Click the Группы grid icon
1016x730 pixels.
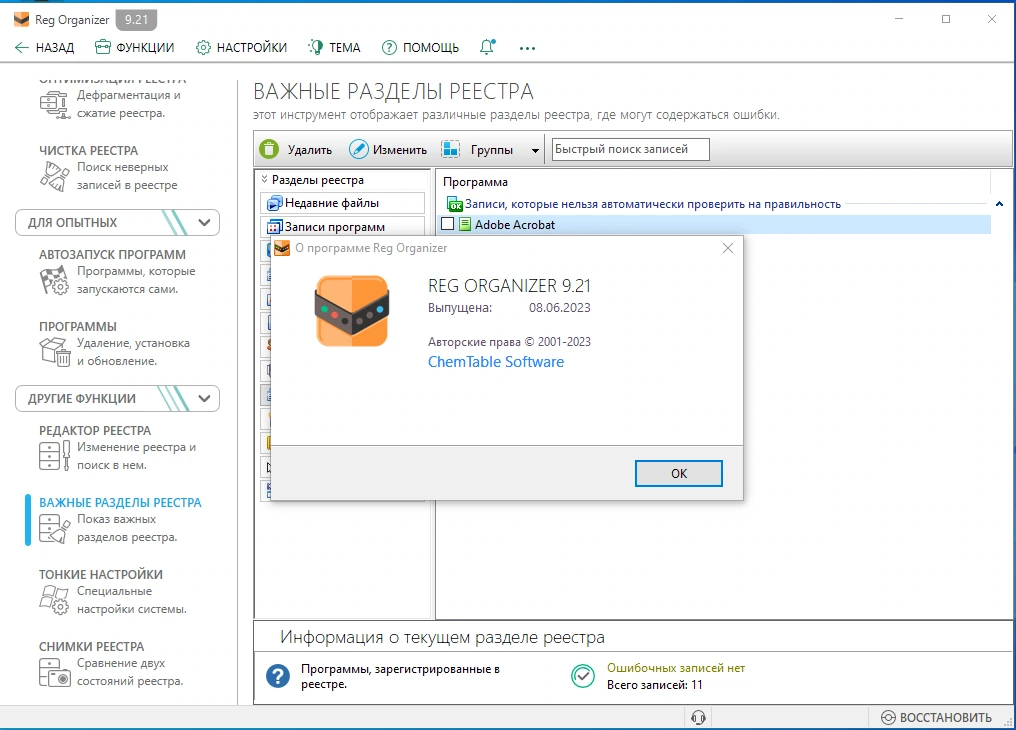451,149
